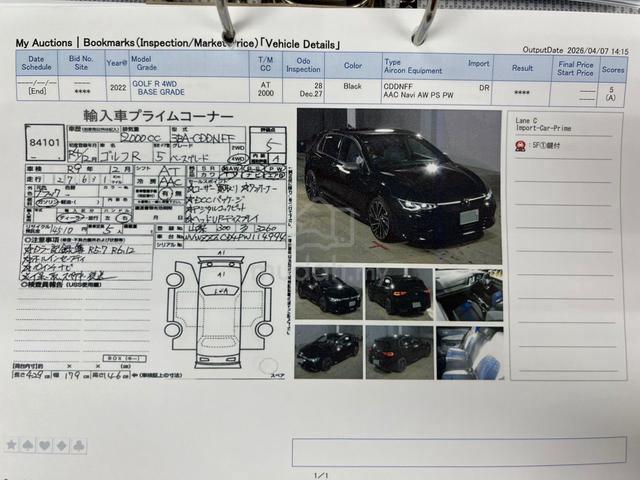Viewport: 640px width, 480px height.
Task: Click the T/M CC column header
Action: (x=266, y=64)
